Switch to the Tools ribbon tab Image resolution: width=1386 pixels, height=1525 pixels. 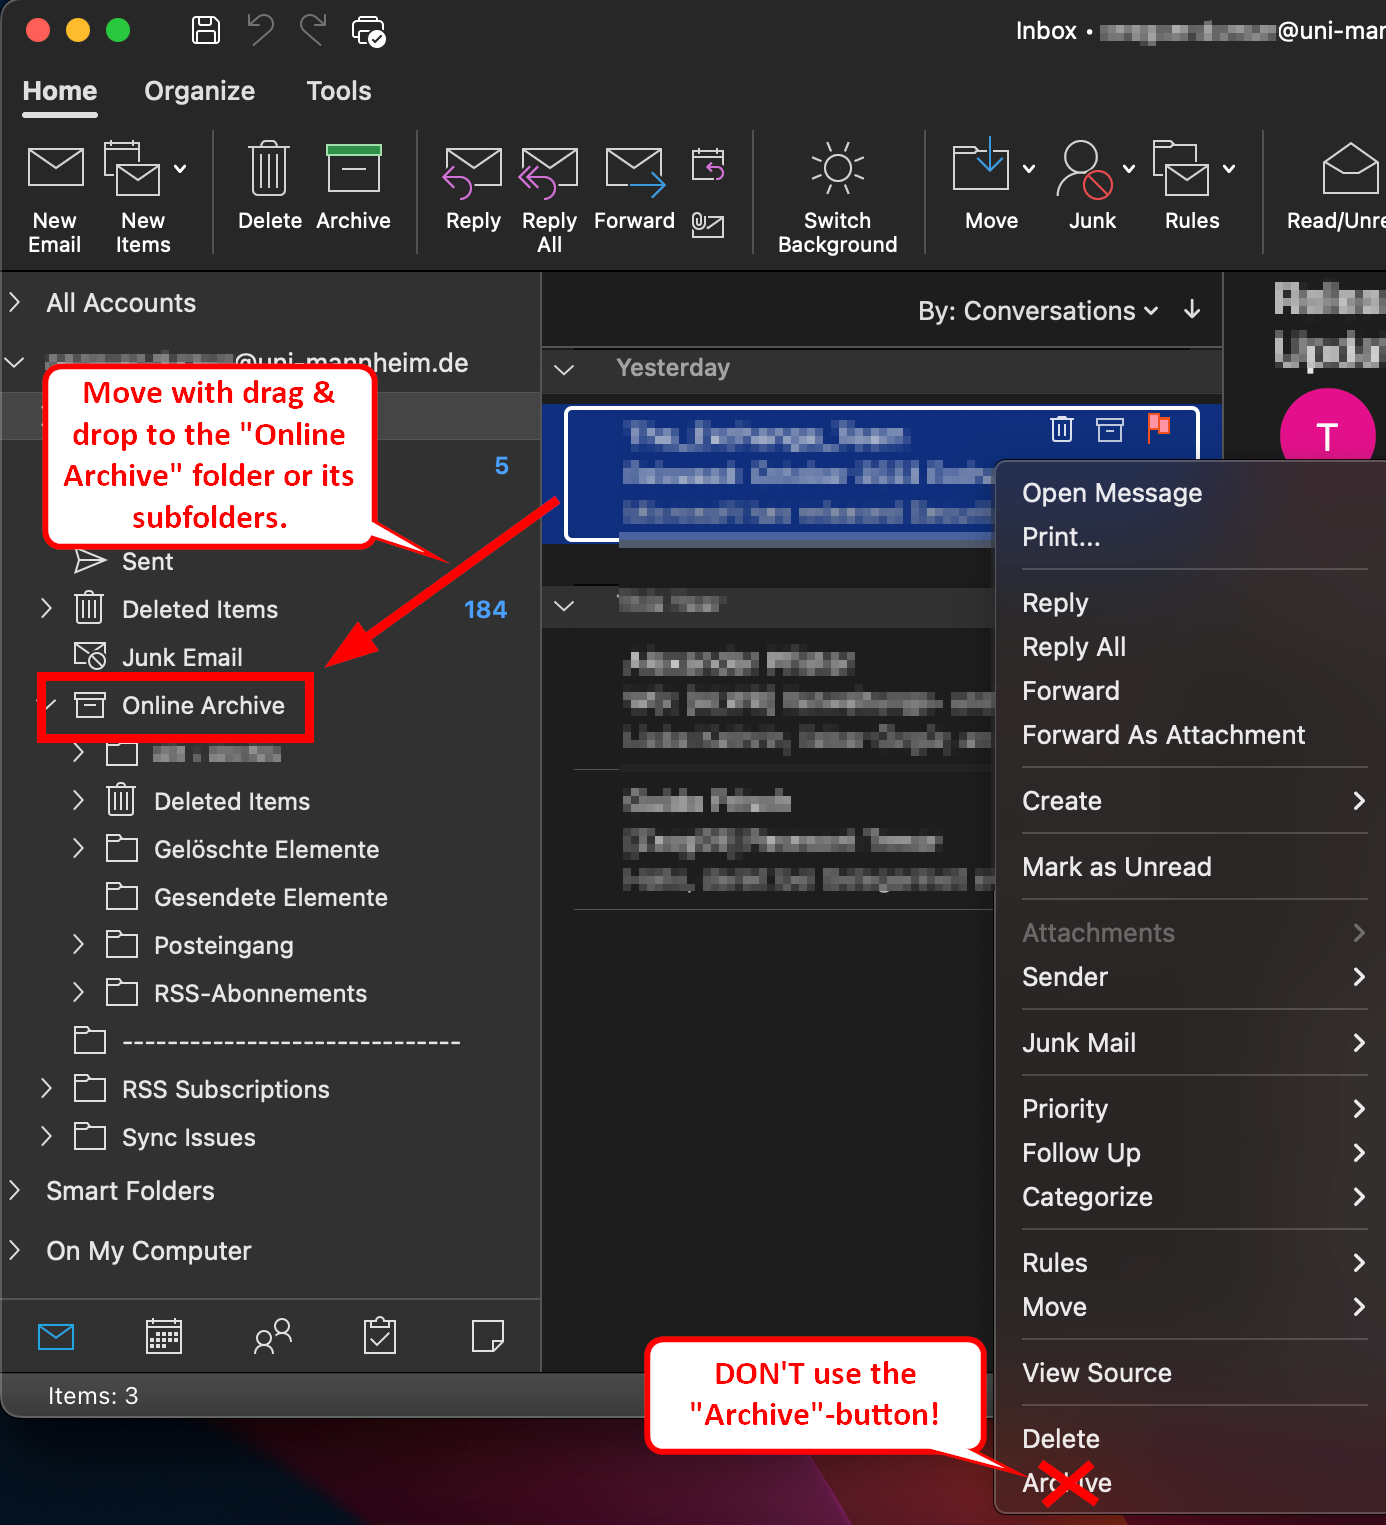tap(339, 91)
